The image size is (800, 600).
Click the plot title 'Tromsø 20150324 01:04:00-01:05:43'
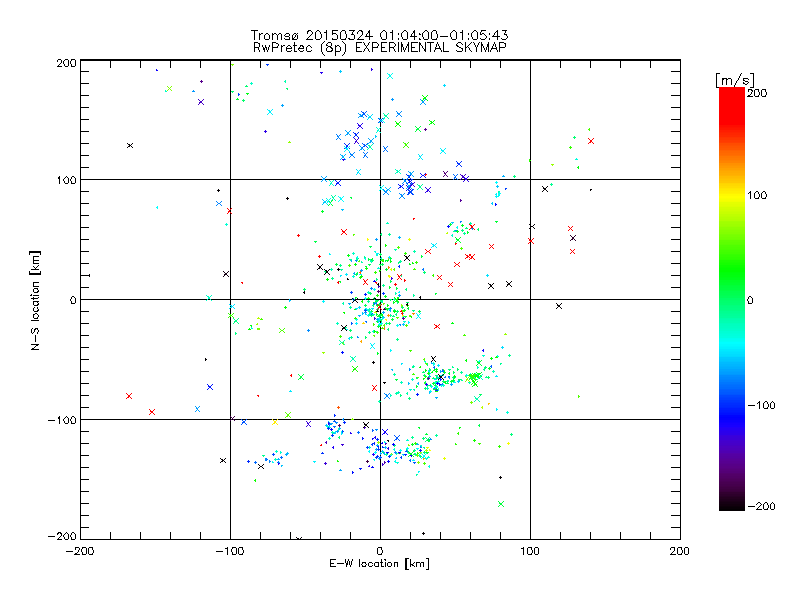[x=379, y=35]
